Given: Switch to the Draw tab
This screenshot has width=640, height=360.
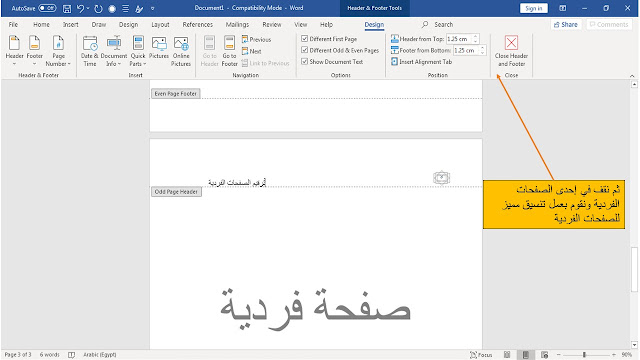Looking at the screenshot, I should 99,24.
